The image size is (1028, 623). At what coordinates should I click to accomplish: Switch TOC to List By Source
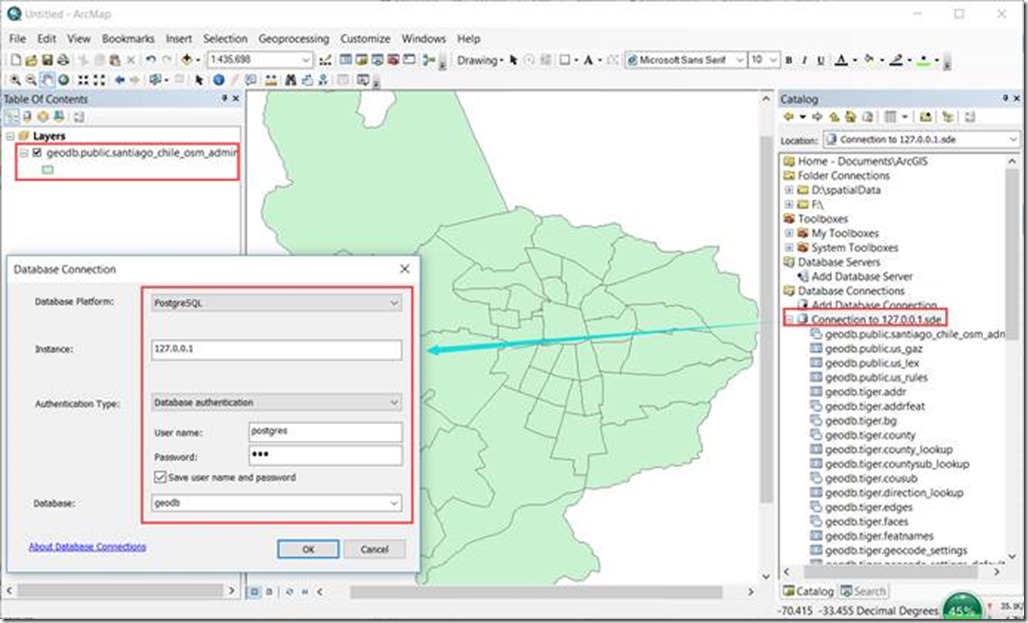[28, 117]
